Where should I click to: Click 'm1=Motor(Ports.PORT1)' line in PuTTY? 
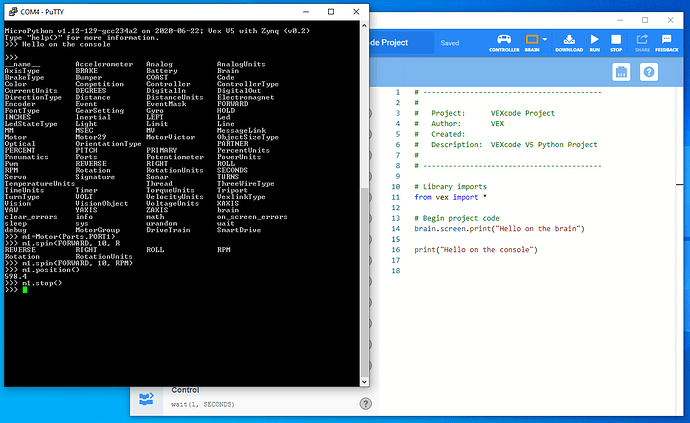point(68,236)
